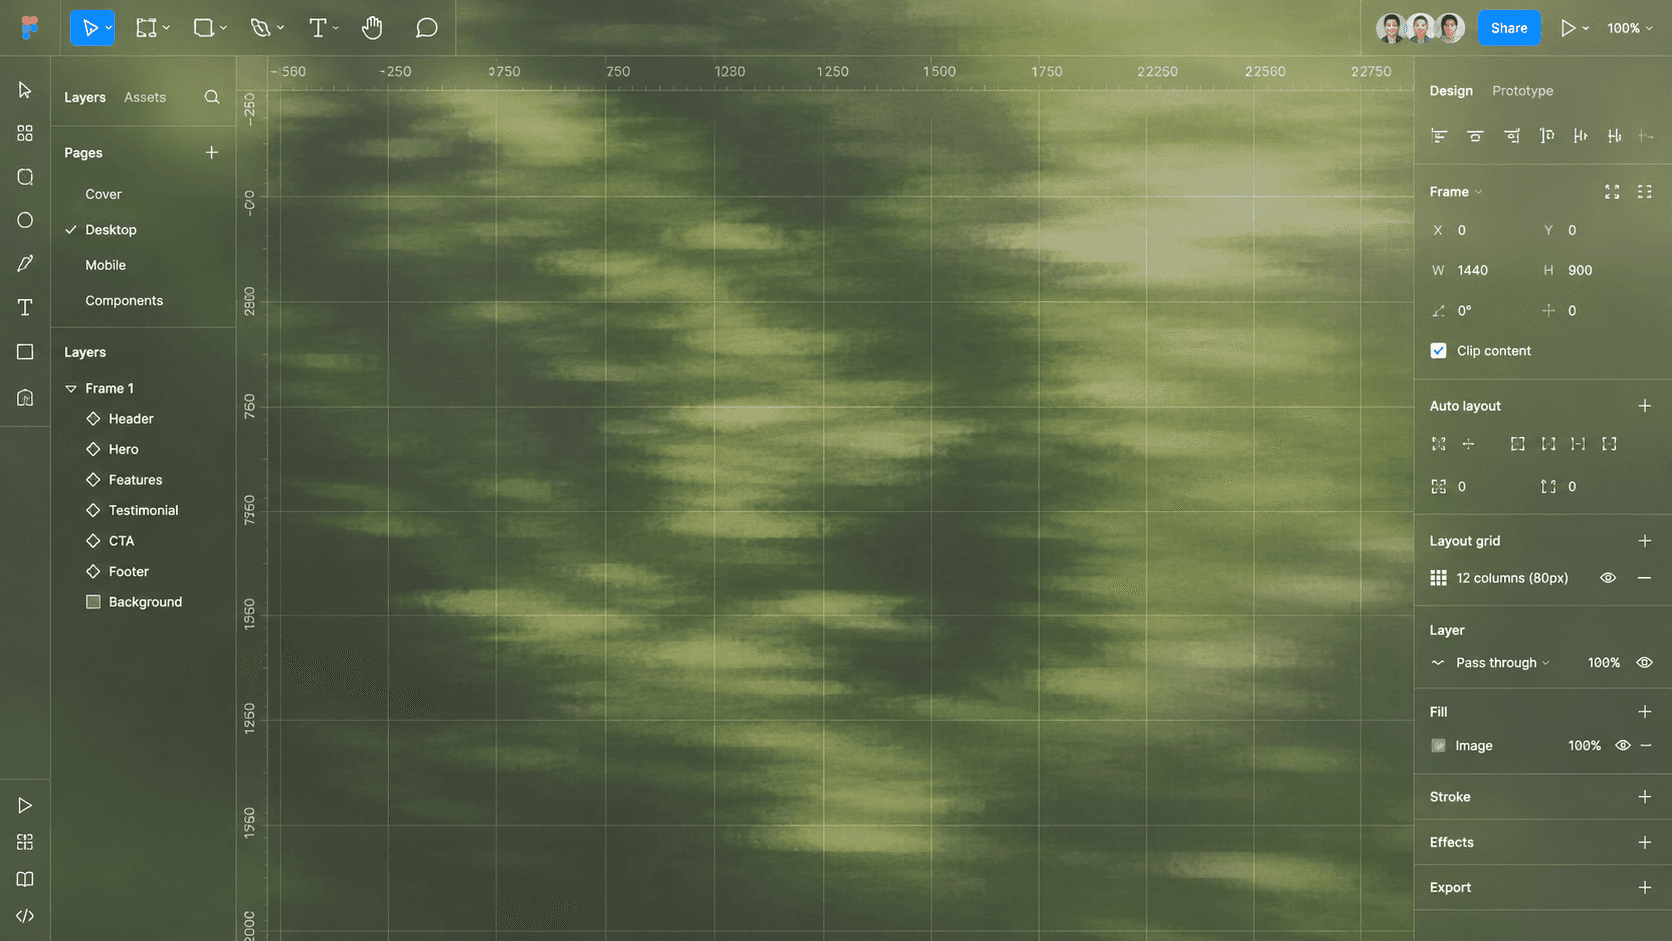Open the book icon in left sidebar
1672x941 pixels.
tap(25, 879)
